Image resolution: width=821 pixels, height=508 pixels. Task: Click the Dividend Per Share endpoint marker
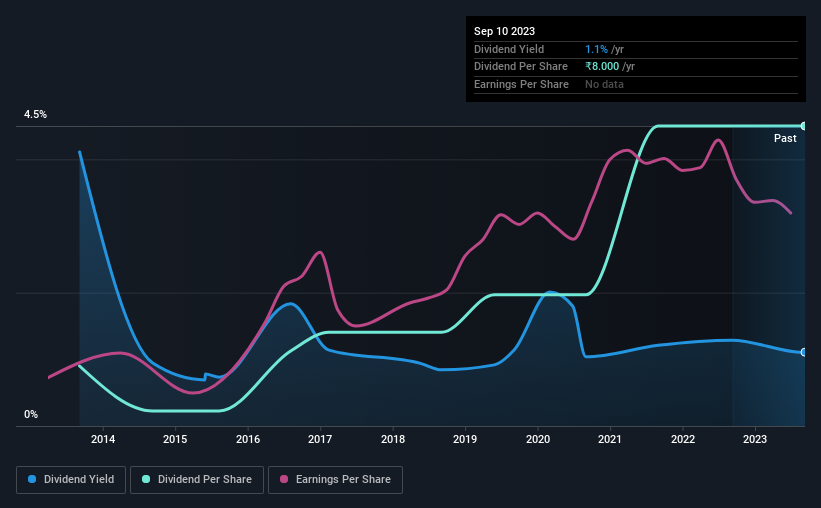[x=804, y=126]
